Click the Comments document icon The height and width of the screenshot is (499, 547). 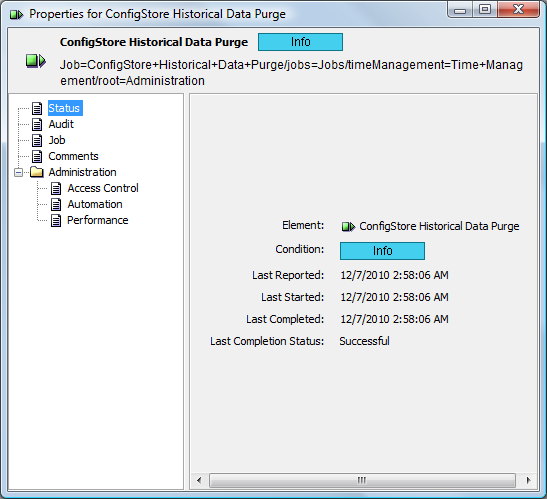[x=37, y=156]
